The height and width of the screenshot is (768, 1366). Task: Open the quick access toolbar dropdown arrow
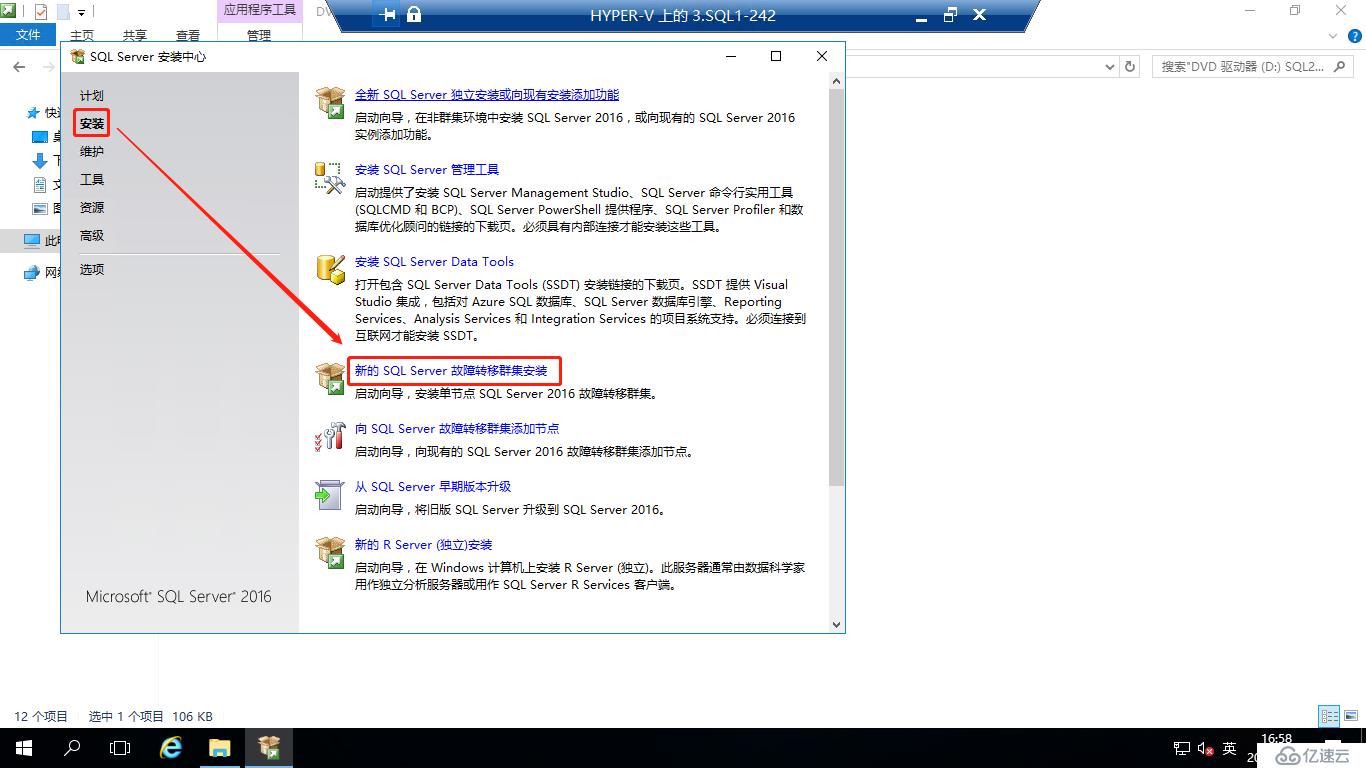point(81,12)
